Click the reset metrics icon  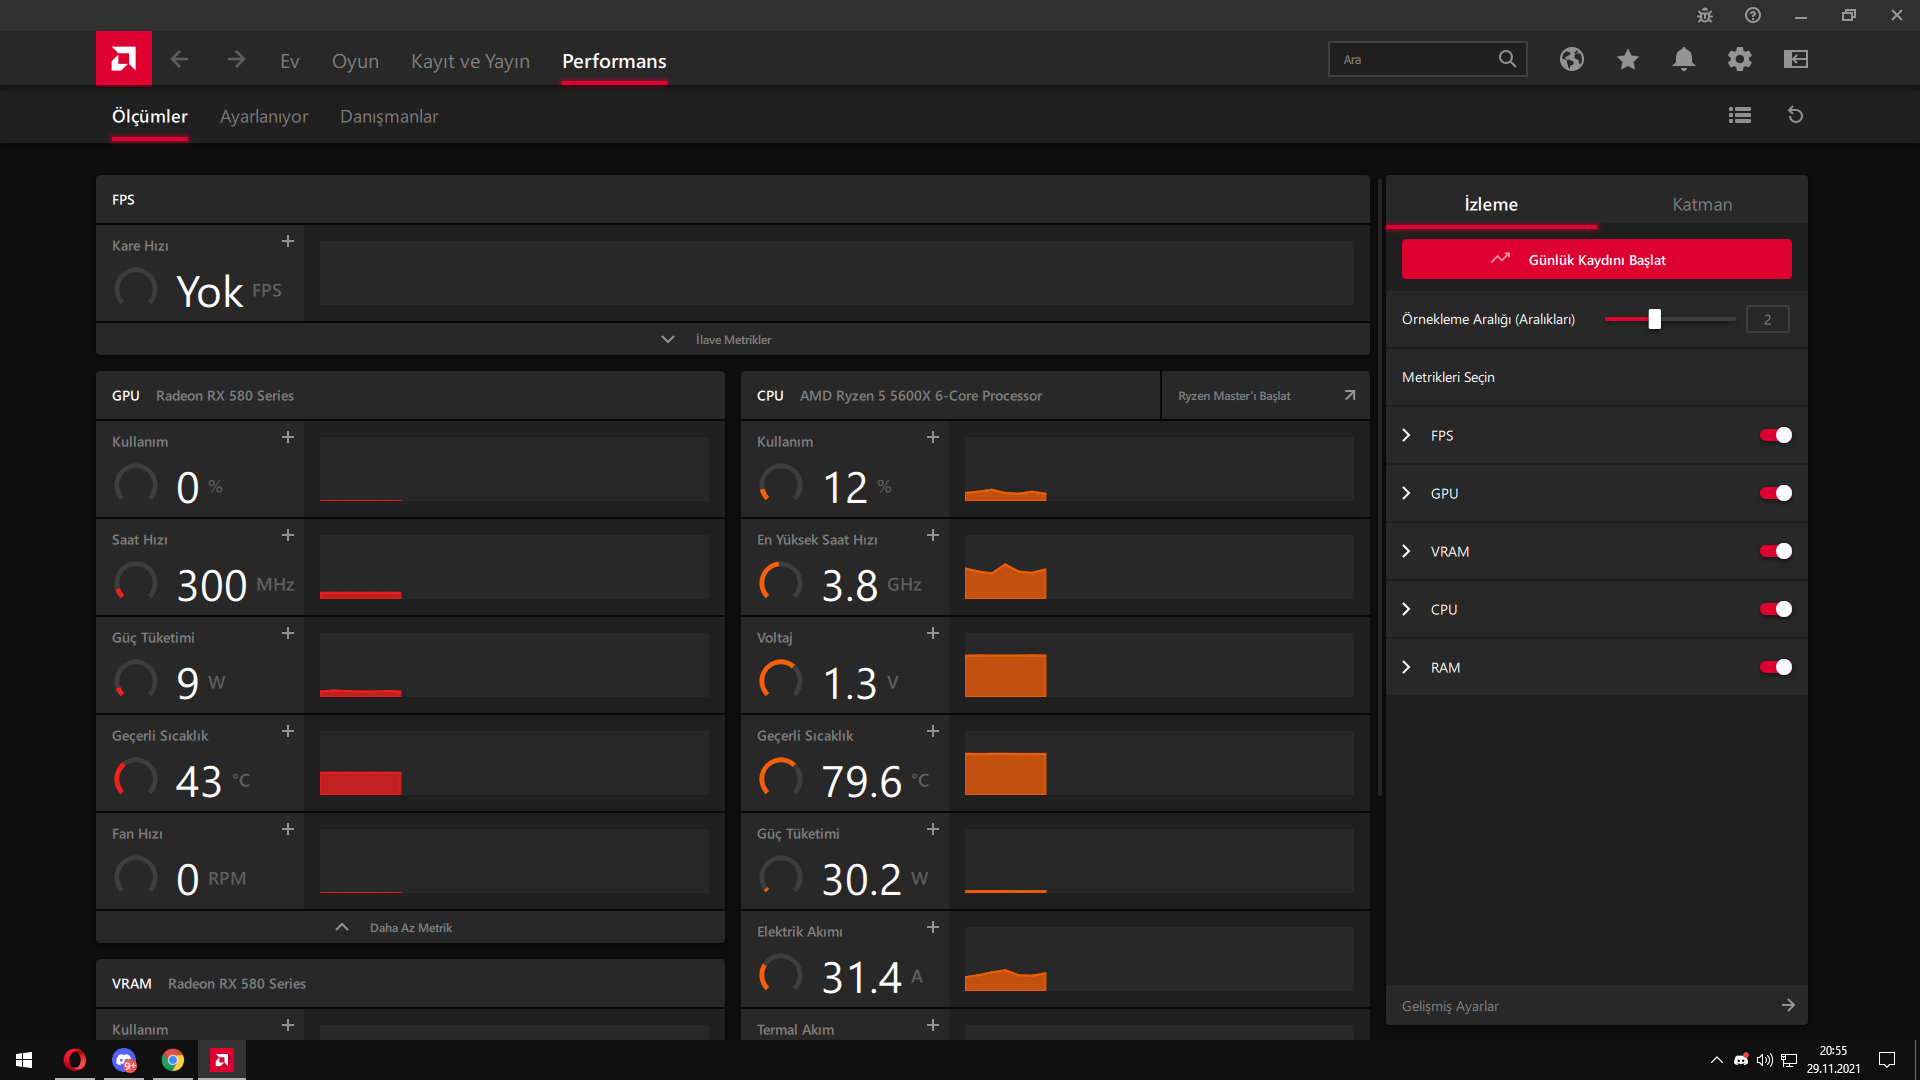1795,115
